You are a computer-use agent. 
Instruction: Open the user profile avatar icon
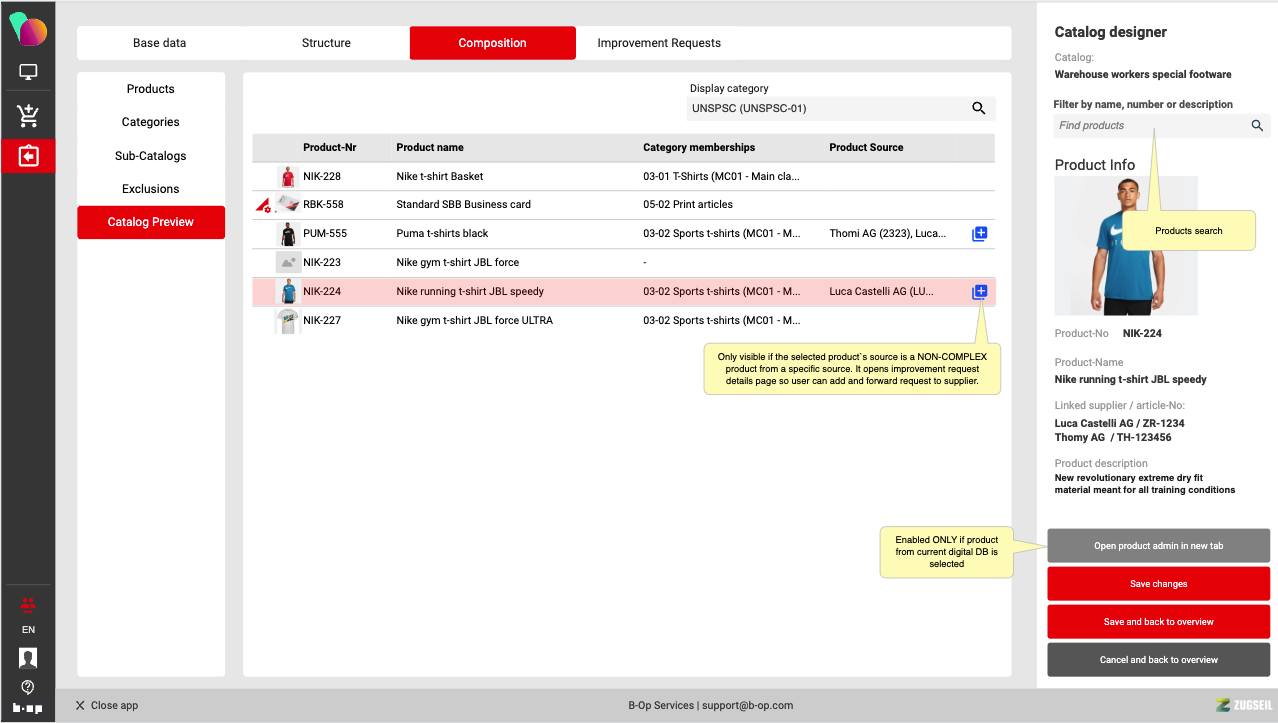pos(28,658)
